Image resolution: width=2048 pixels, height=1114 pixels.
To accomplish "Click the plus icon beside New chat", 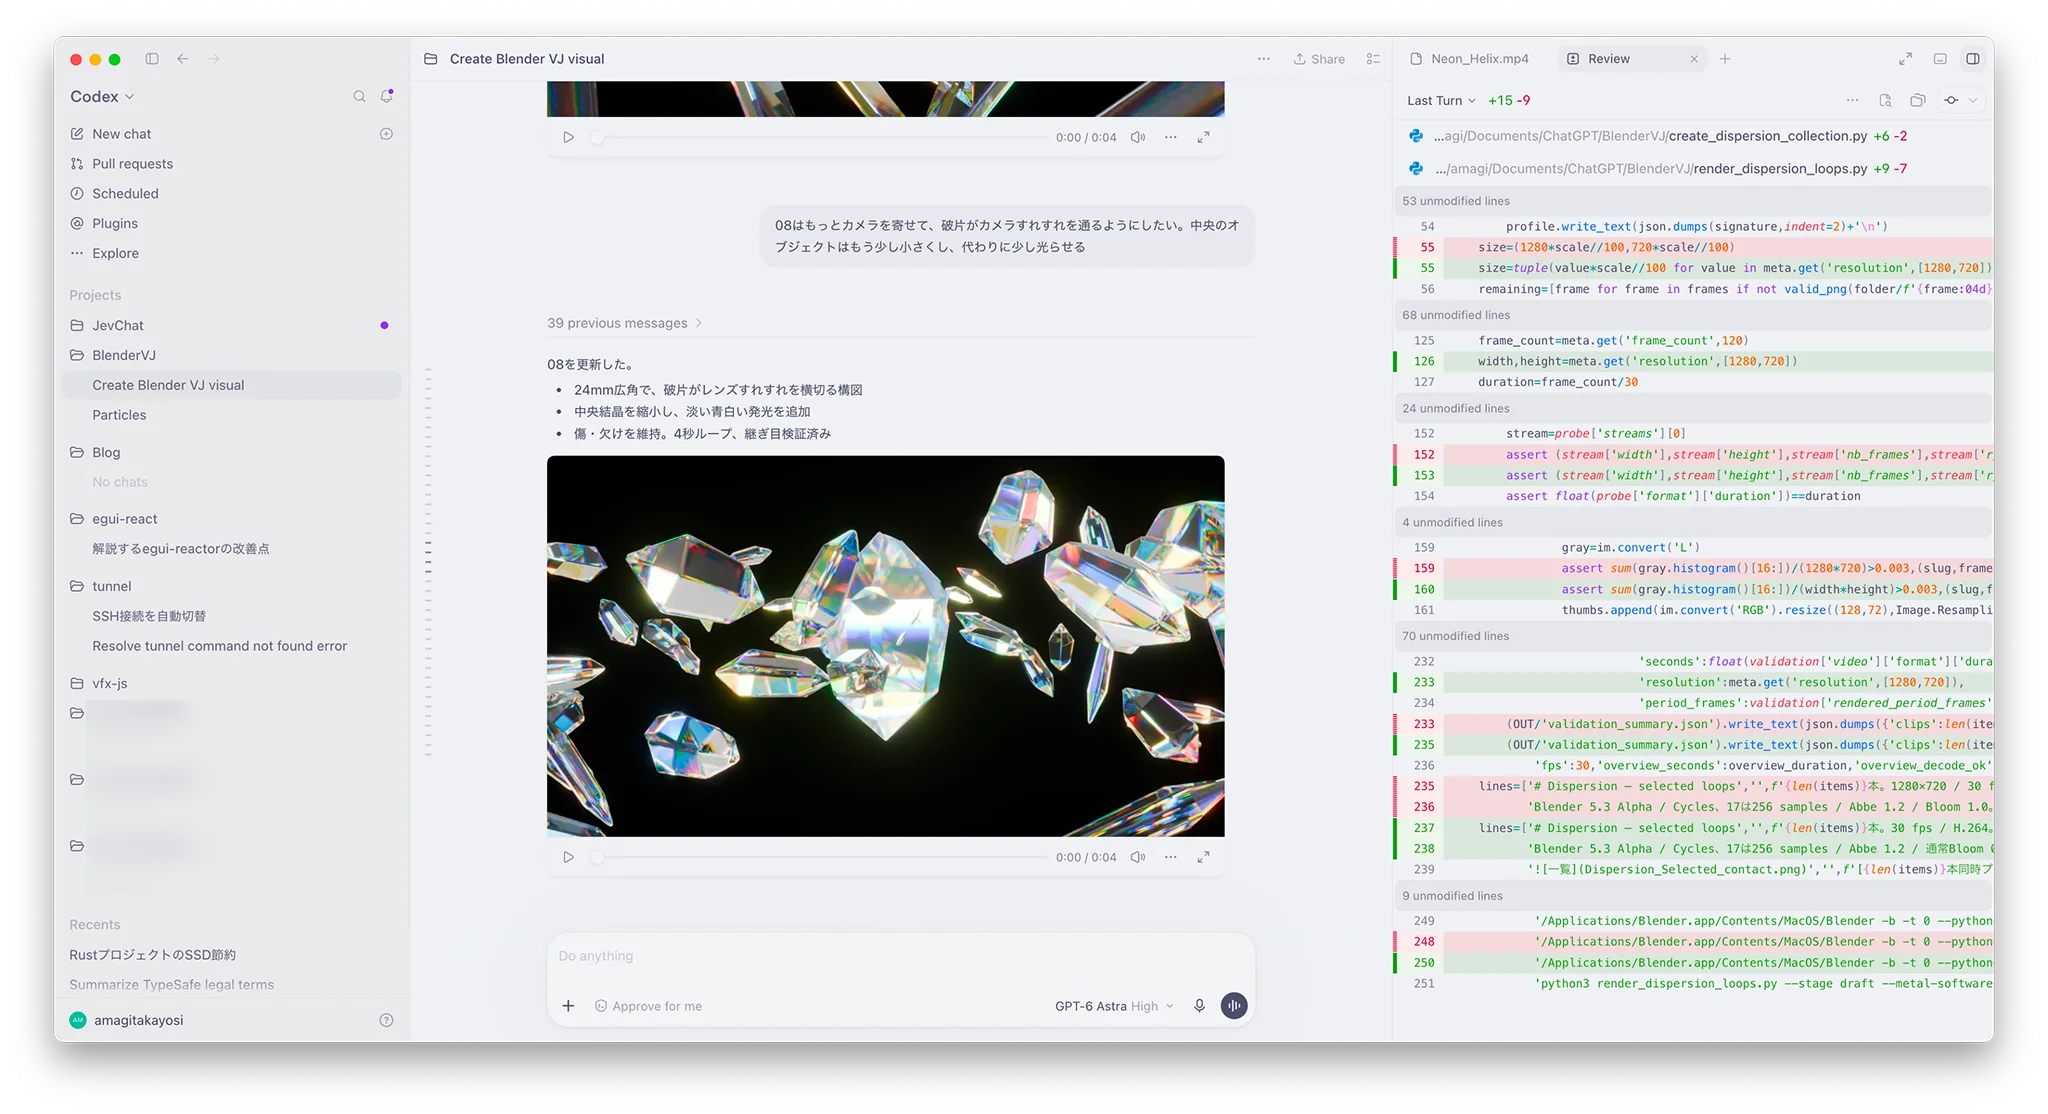I will tap(386, 134).
